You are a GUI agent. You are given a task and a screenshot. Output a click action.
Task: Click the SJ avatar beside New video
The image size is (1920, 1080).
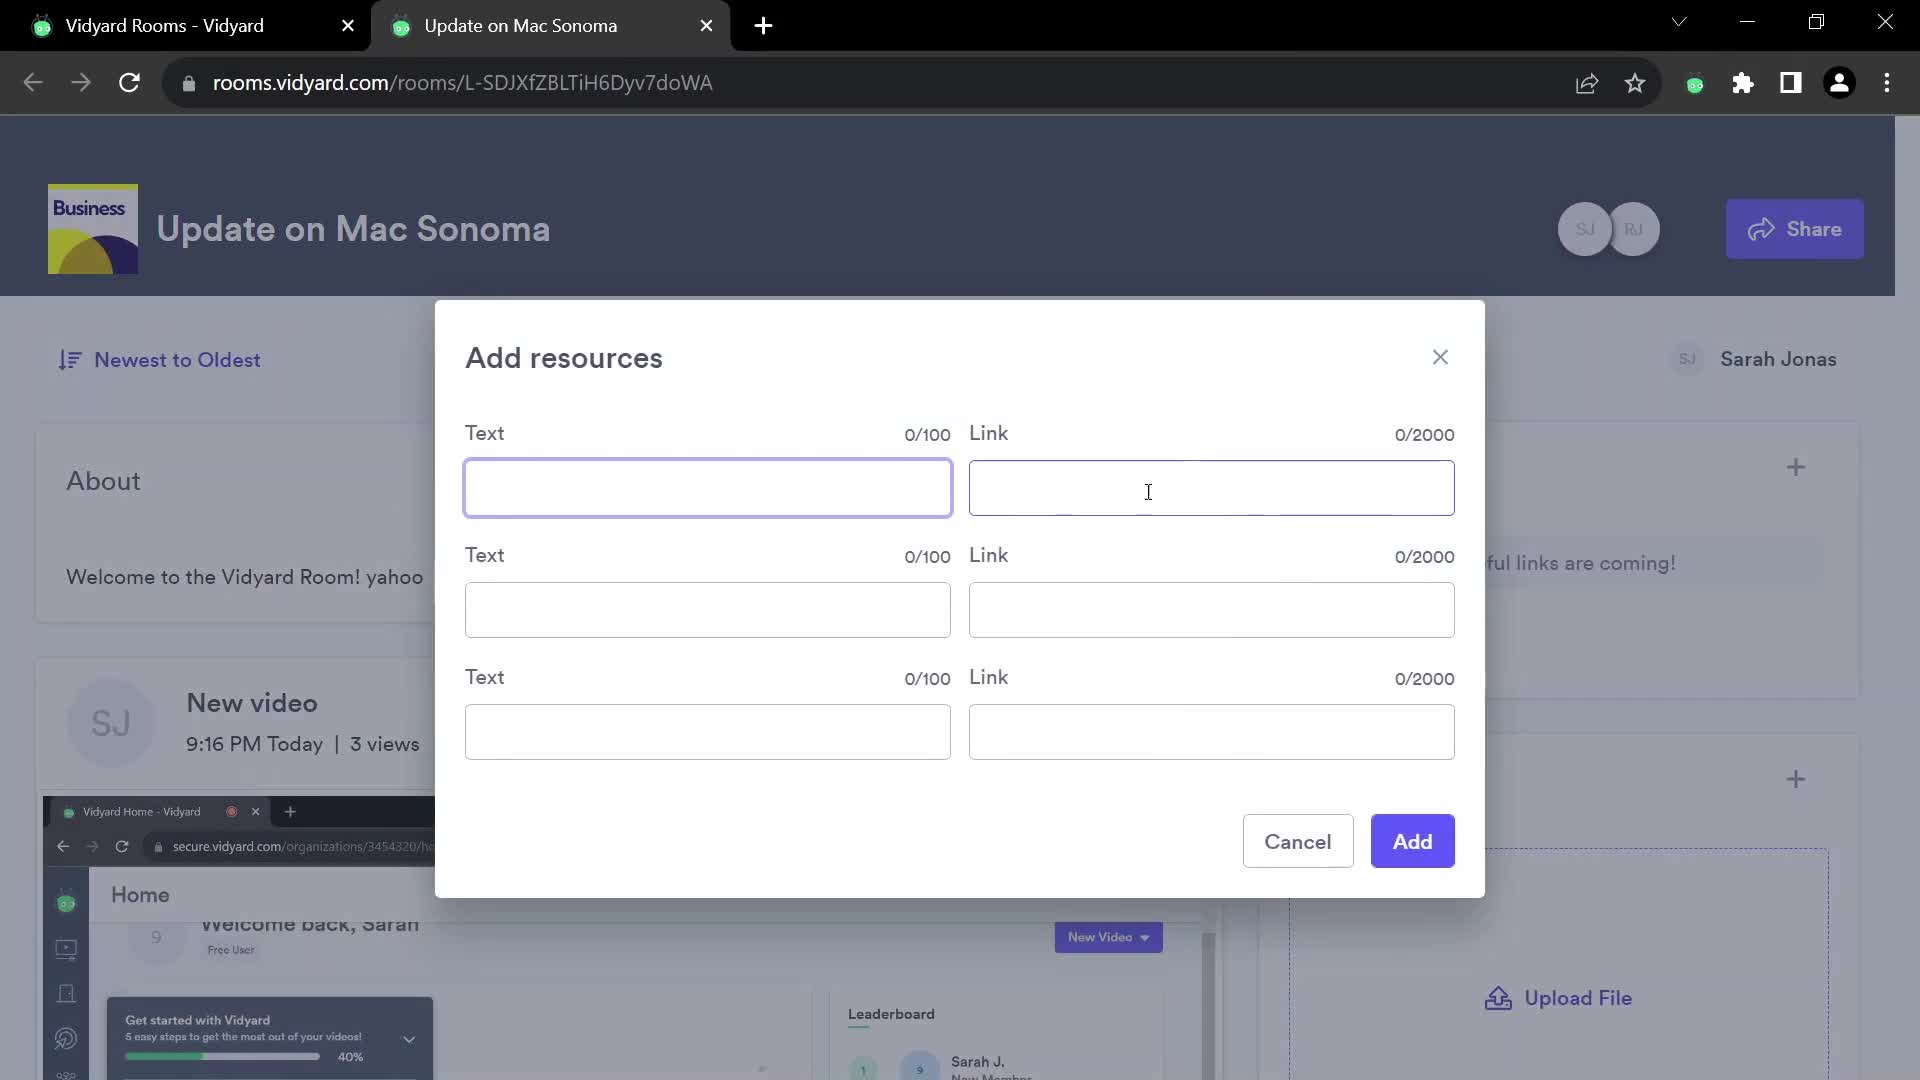pos(111,723)
